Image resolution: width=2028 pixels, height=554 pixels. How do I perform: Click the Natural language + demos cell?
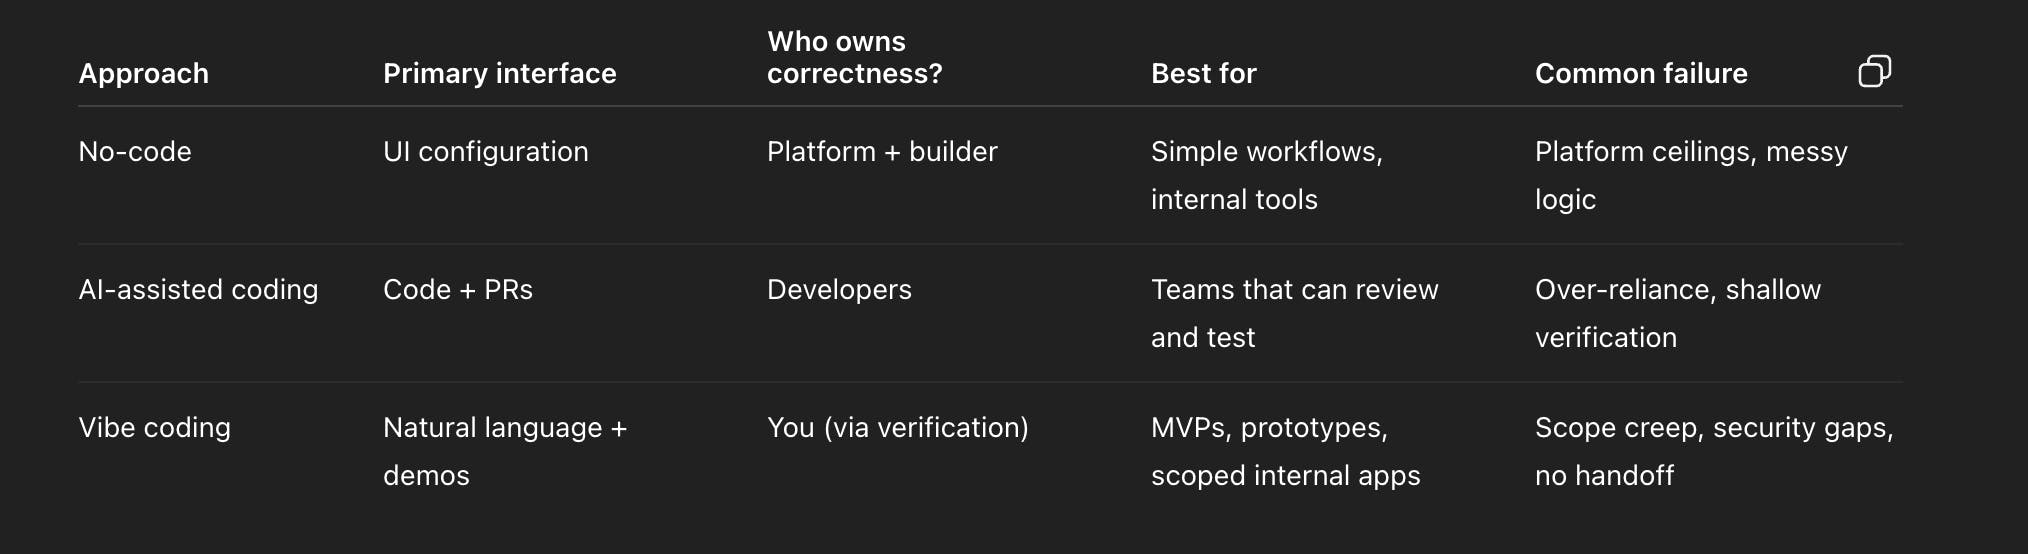504,451
